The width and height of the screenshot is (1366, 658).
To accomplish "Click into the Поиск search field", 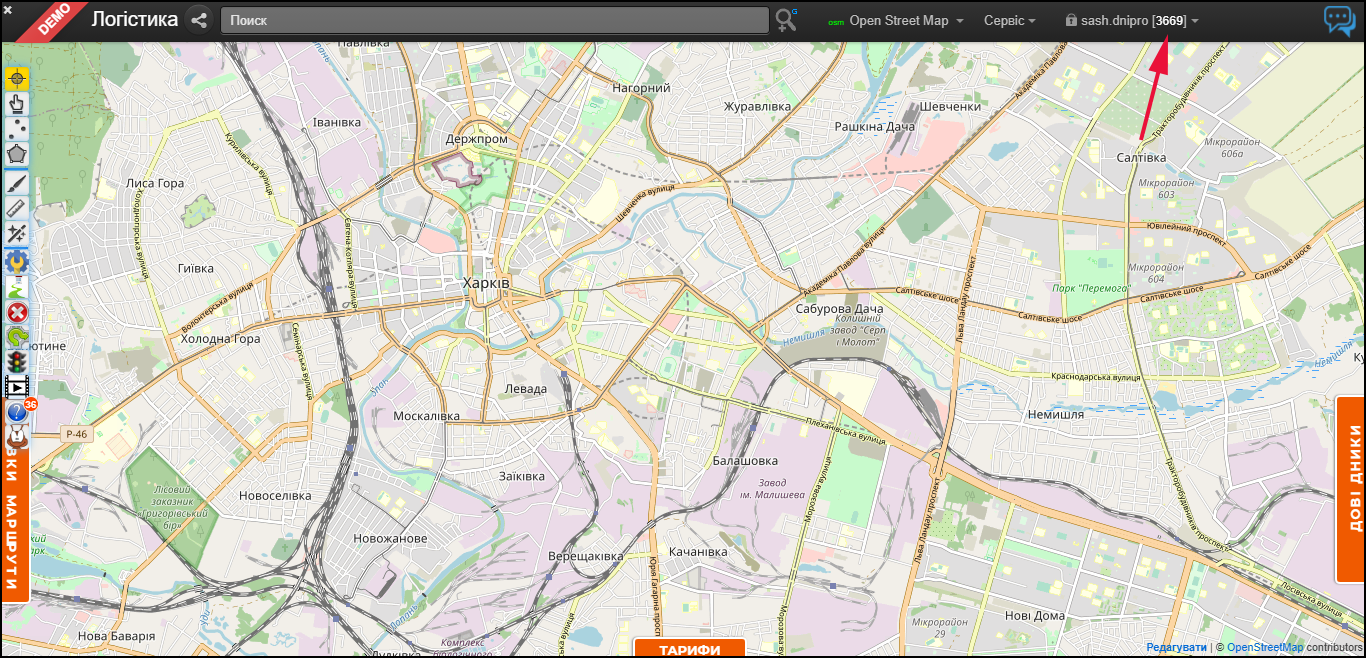I will pos(494,20).
